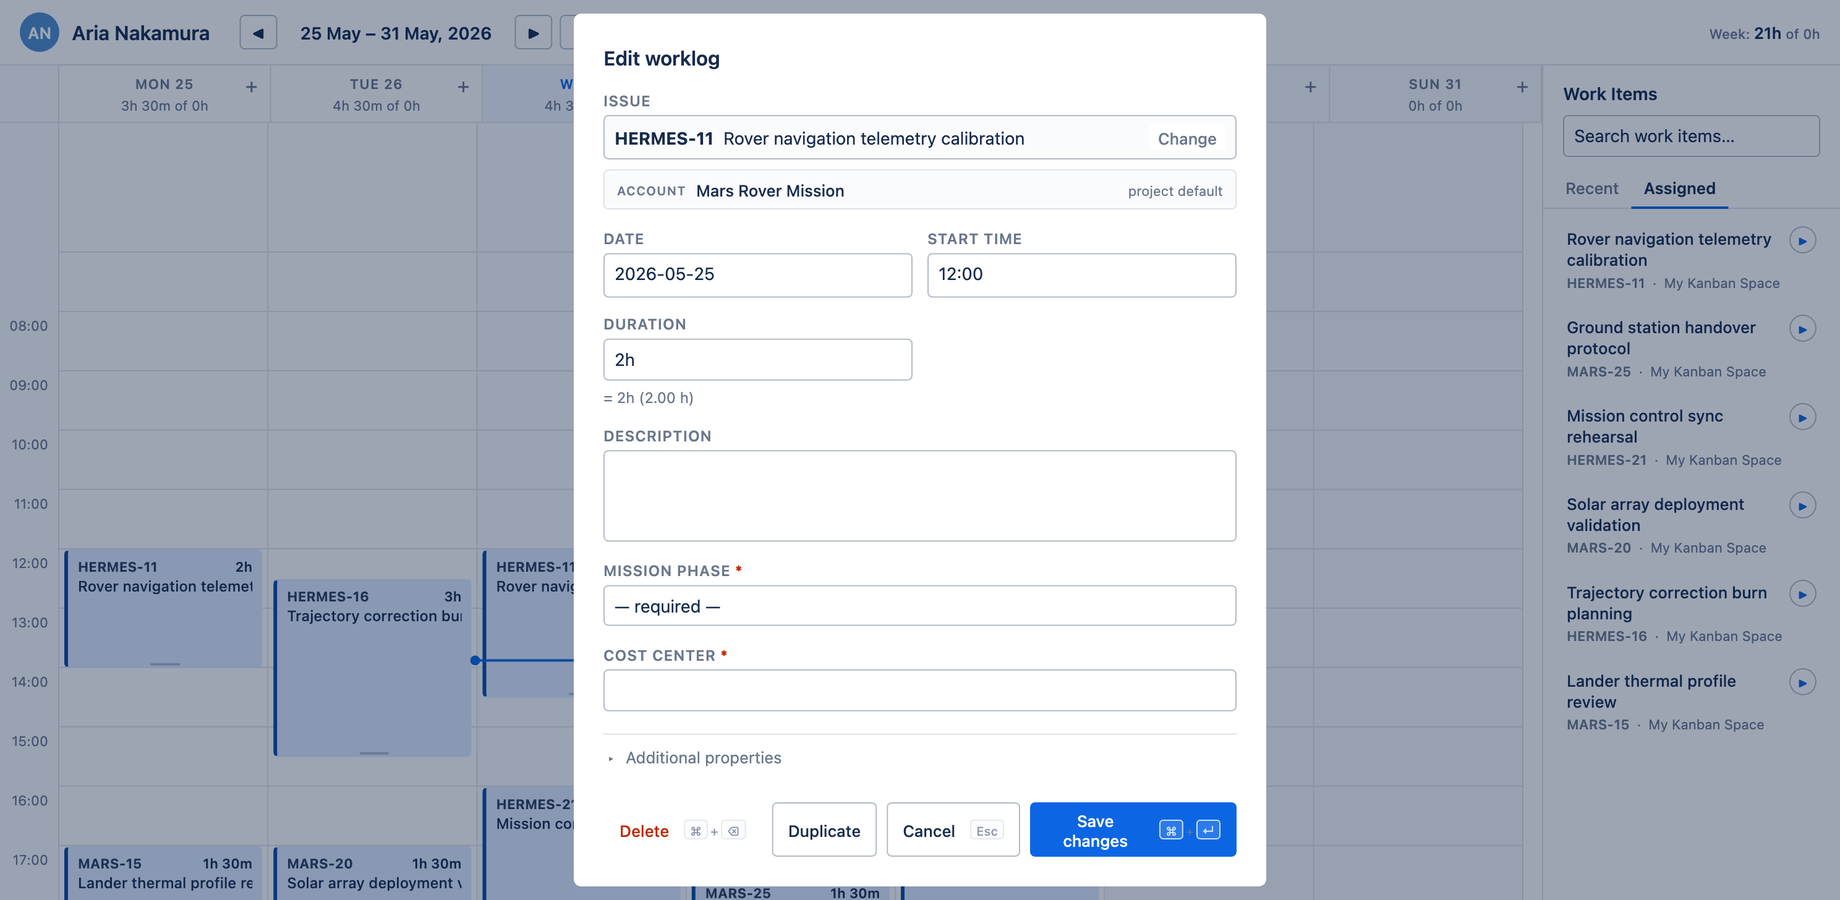
Task: Open HERMES-11 worklog on Monday calendar
Action: click(x=164, y=608)
